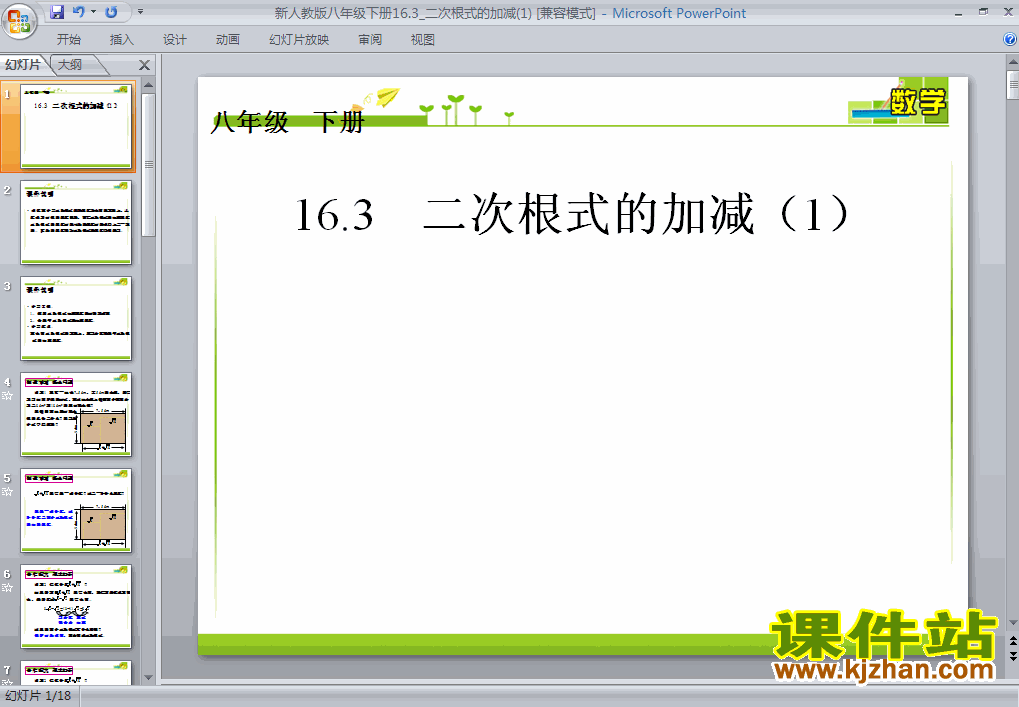Close the PowerPoint window

[x=1009, y=12]
